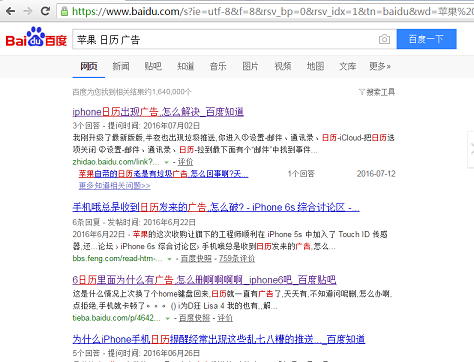Select the 地图 tab

[315, 66]
